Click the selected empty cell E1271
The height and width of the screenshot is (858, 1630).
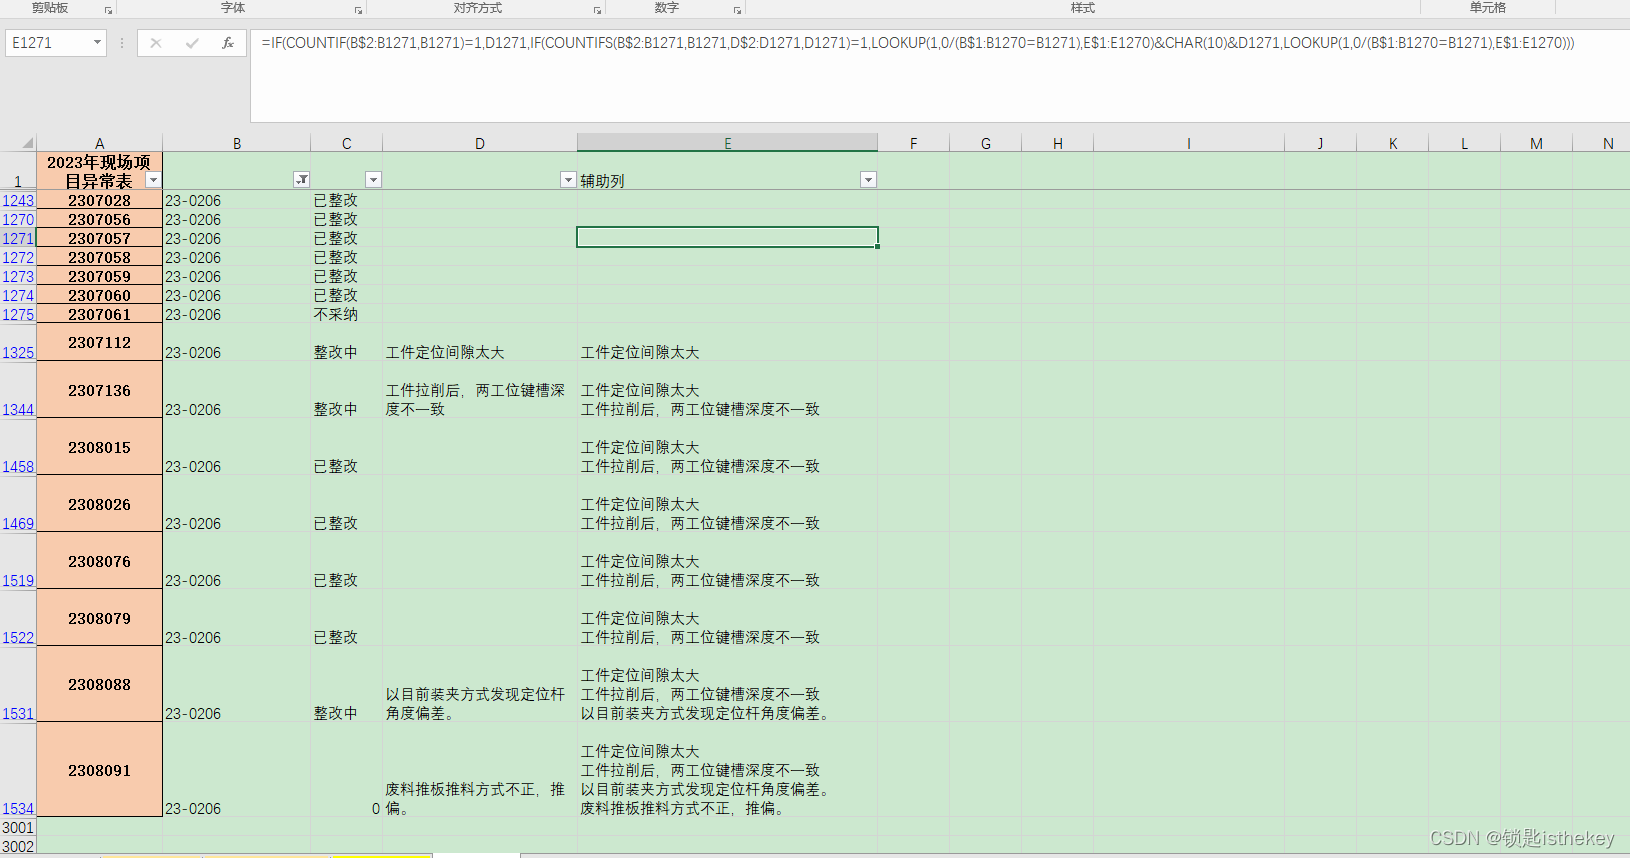tap(727, 237)
